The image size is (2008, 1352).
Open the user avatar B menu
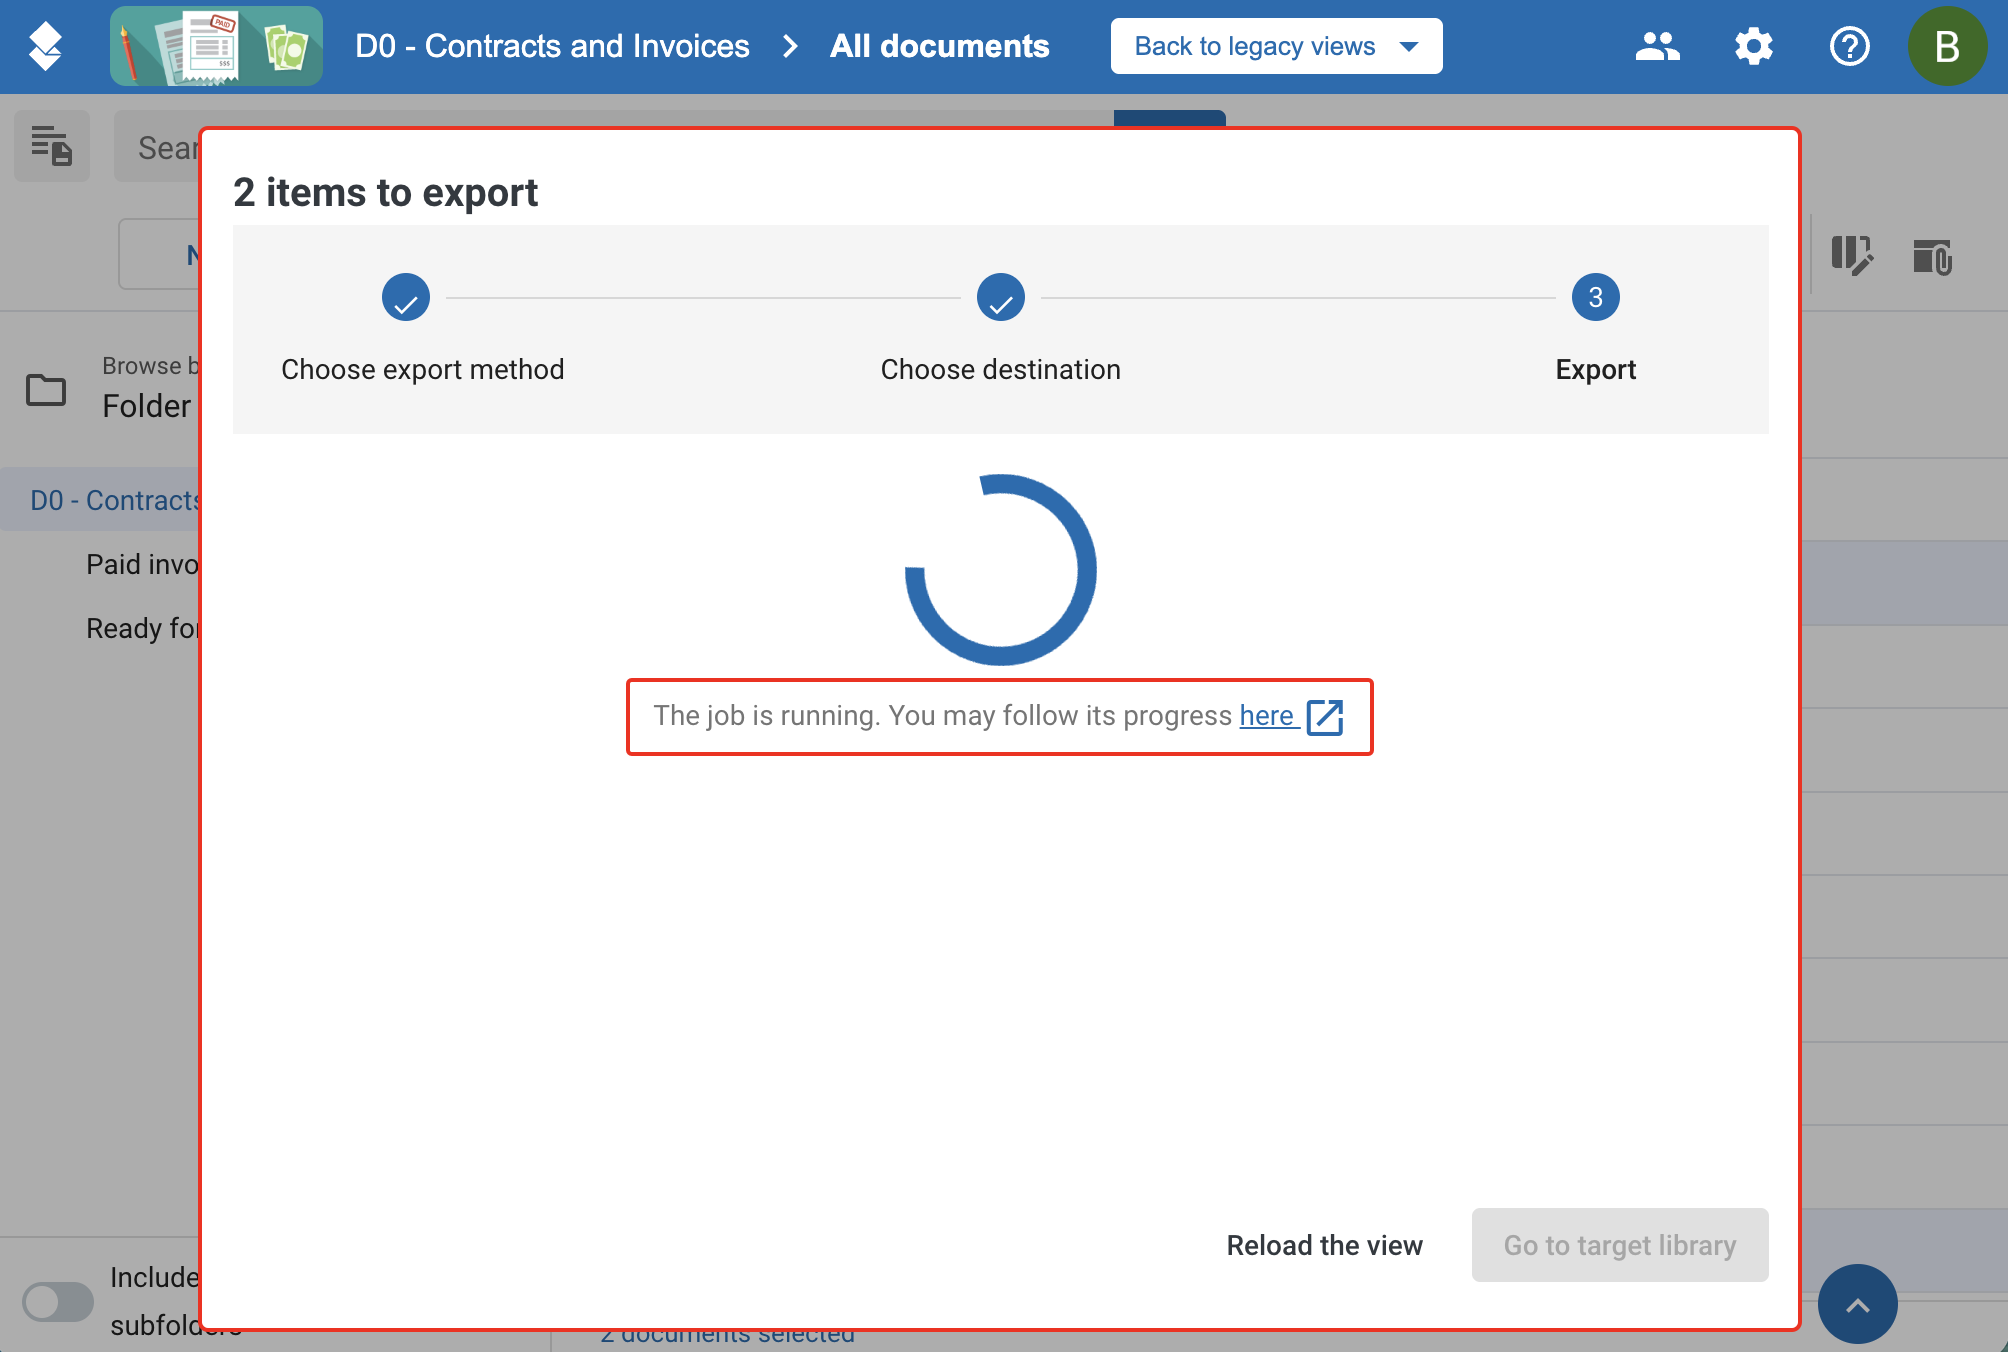[x=1946, y=46]
